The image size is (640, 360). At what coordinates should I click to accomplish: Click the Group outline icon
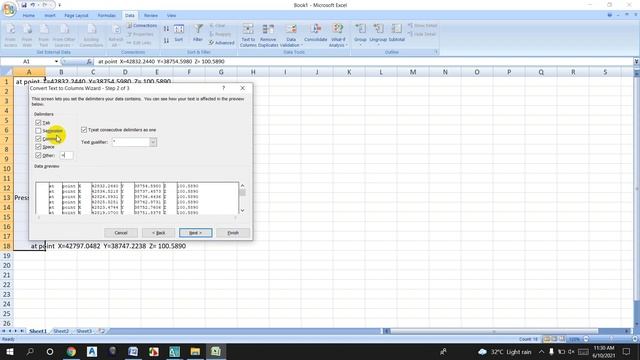(360, 33)
